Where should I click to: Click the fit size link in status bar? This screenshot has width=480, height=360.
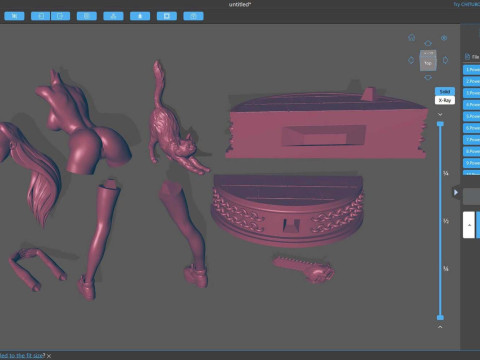tap(22, 356)
